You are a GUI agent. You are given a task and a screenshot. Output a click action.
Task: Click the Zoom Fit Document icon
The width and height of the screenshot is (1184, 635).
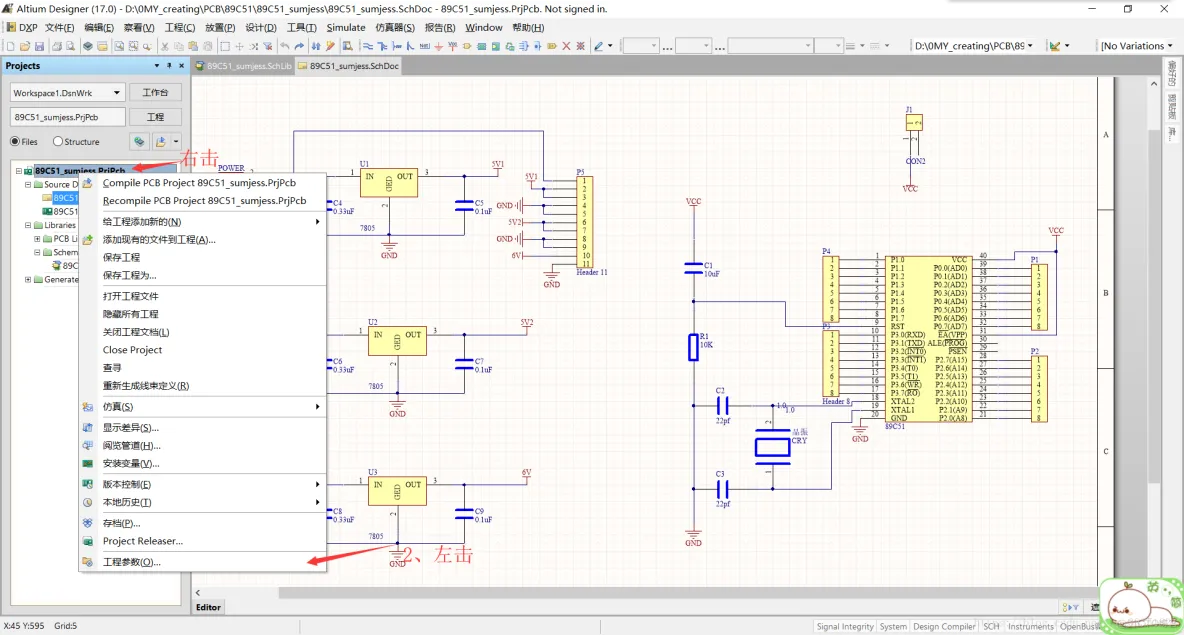click(x=119, y=46)
